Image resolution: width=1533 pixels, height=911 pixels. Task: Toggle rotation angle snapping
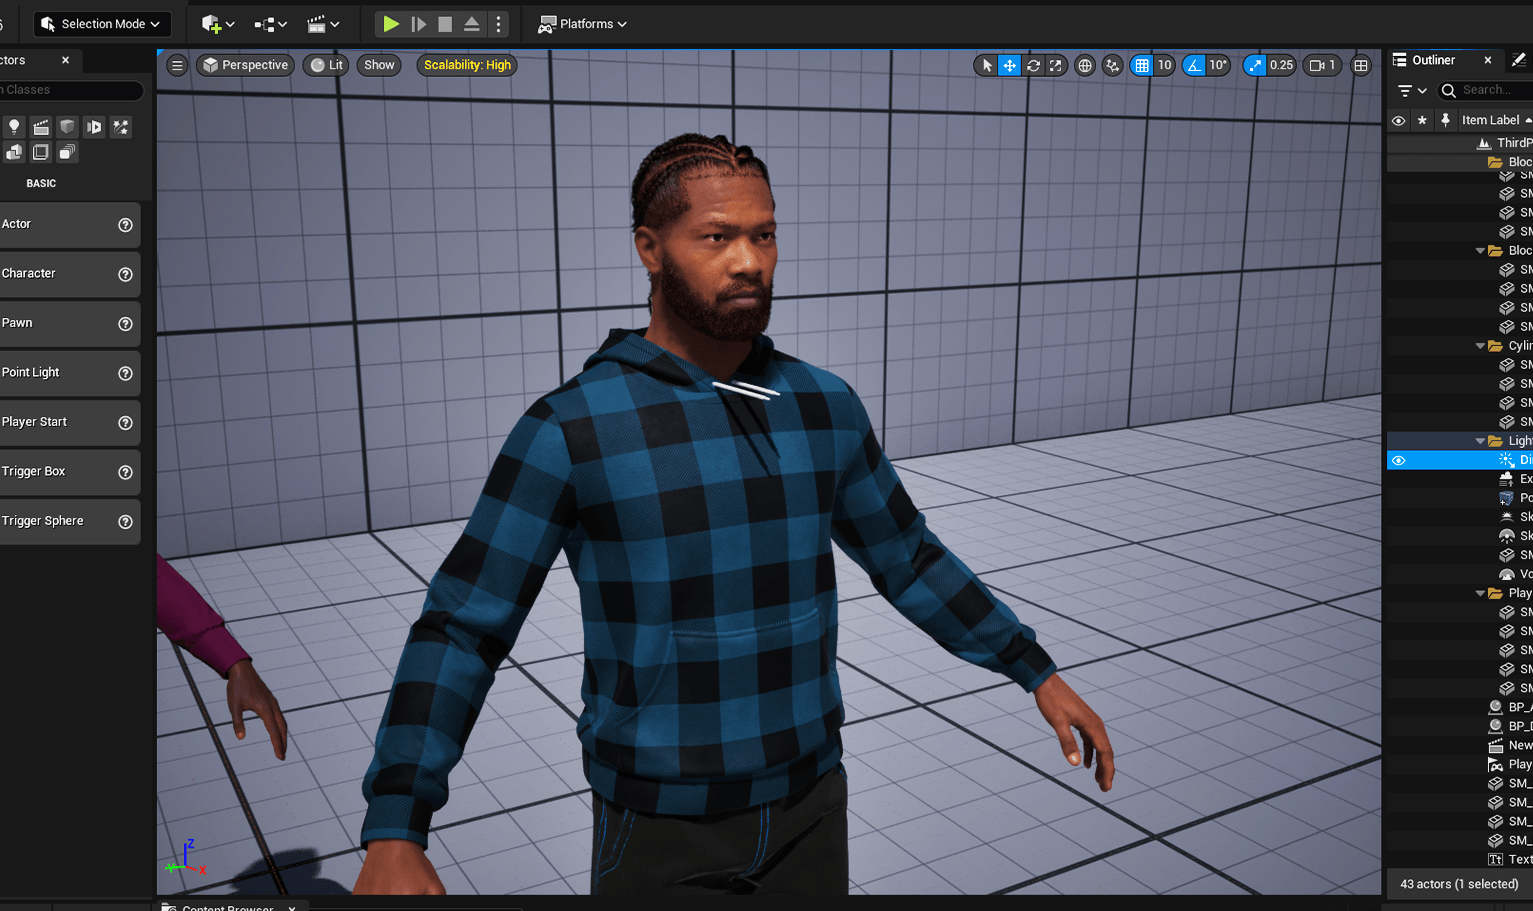click(1196, 65)
